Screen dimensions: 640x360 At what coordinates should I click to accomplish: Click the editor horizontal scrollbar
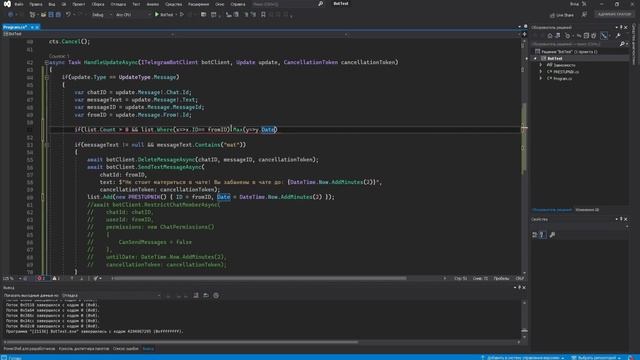click(x=259, y=278)
